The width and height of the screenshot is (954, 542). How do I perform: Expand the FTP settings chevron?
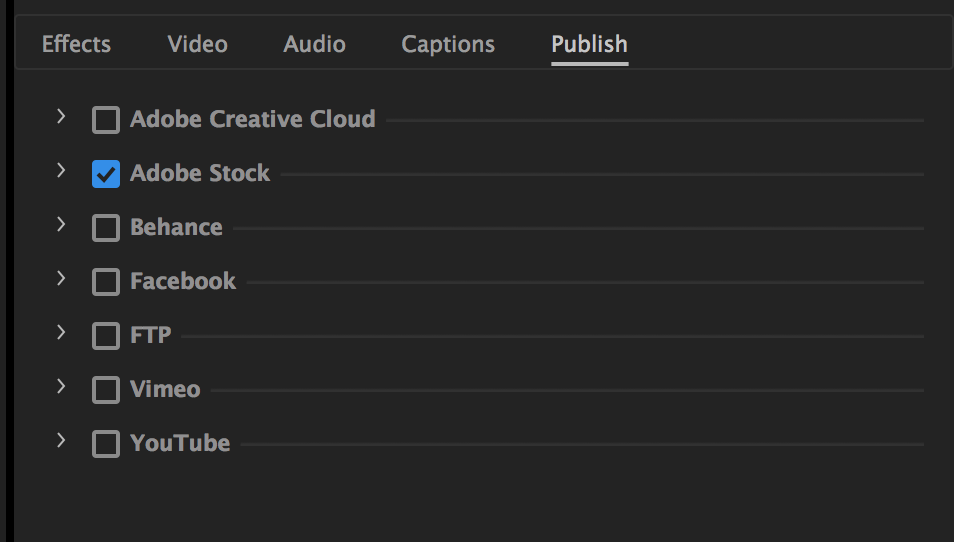[x=61, y=332]
